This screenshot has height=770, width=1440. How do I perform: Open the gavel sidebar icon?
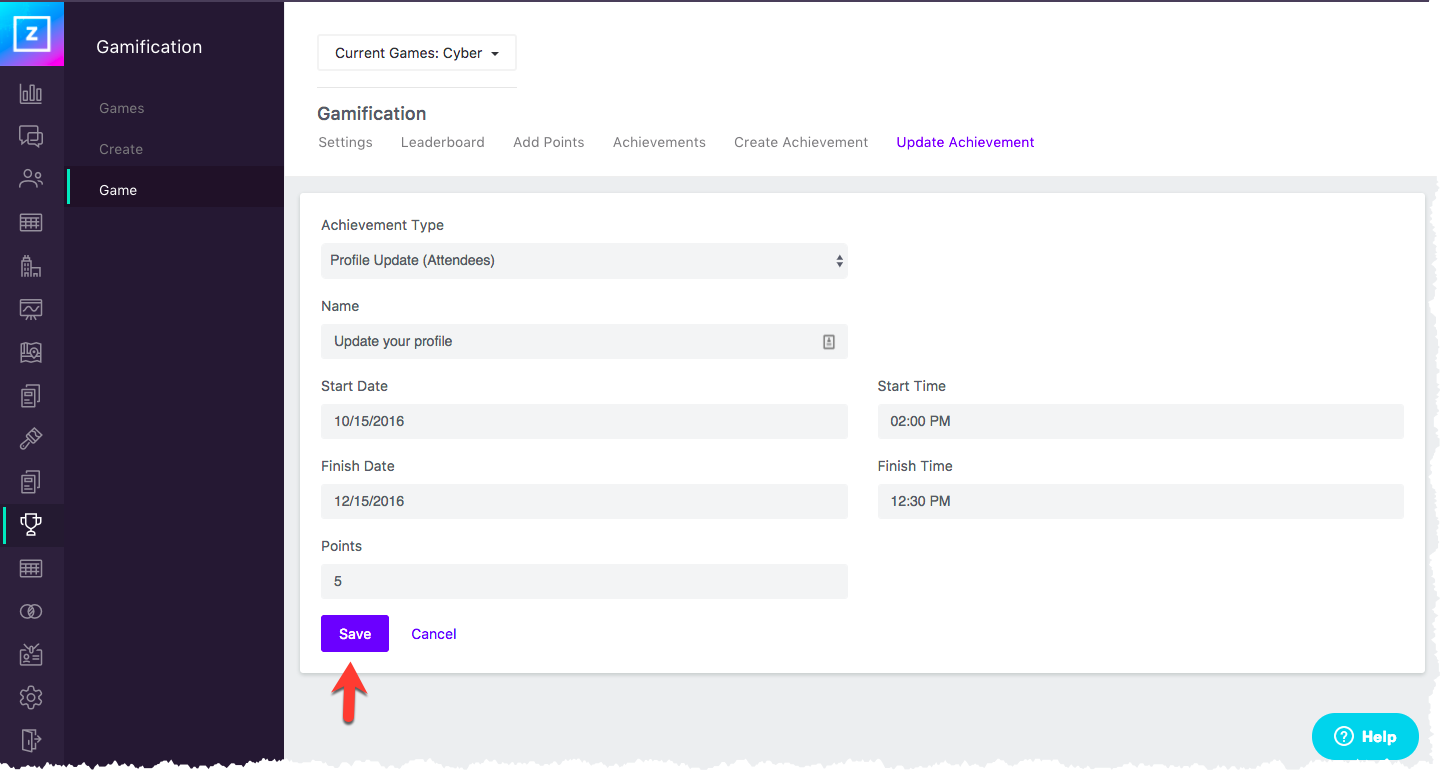(x=31, y=438)
